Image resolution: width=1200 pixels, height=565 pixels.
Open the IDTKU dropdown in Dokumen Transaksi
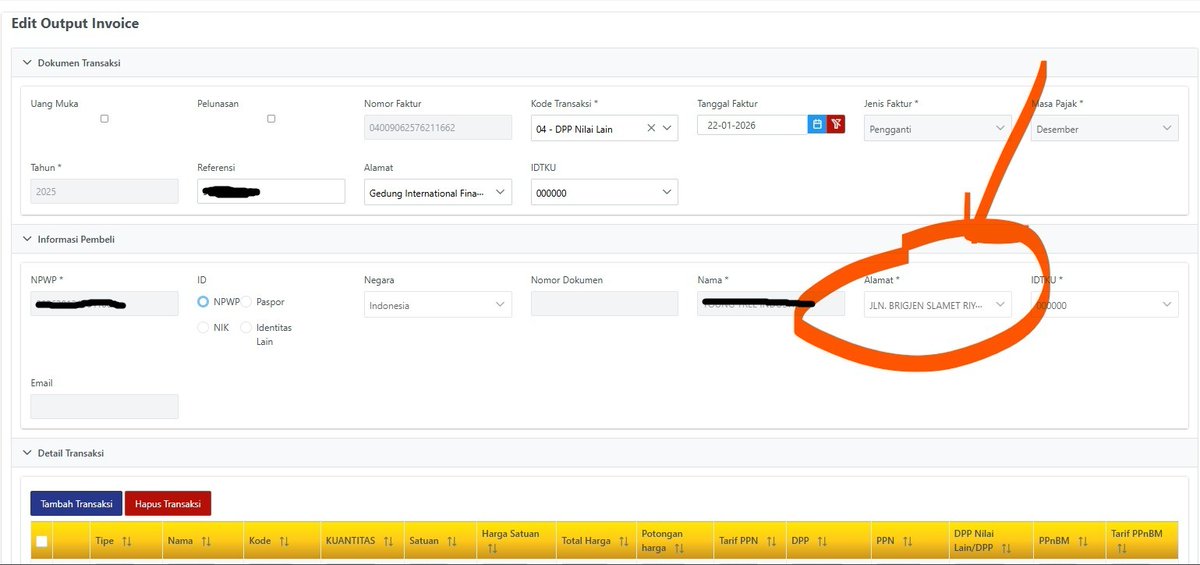604,192
